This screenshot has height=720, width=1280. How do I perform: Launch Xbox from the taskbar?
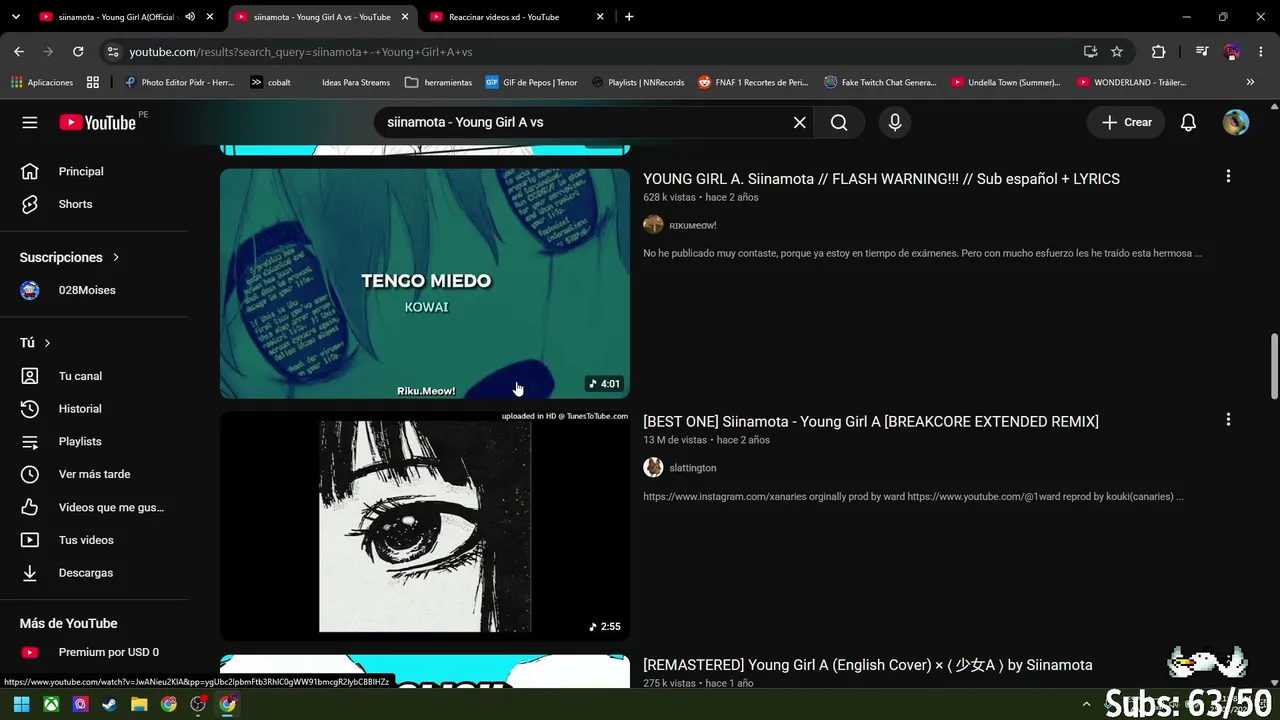tap(51, 704)
